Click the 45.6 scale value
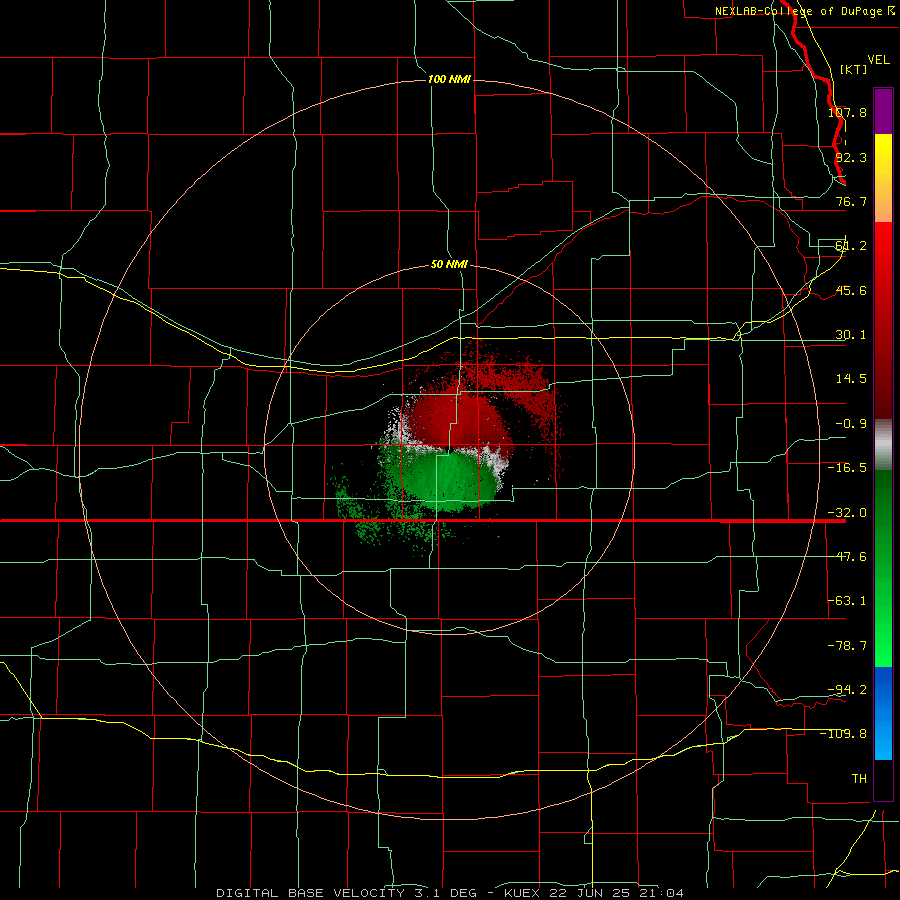Viewport: 900px width, 900px height. click(851, 290)
